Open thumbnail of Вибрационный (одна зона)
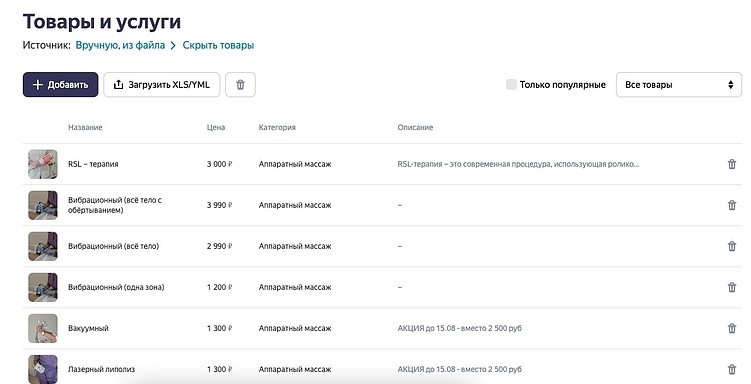 (43, 288)
